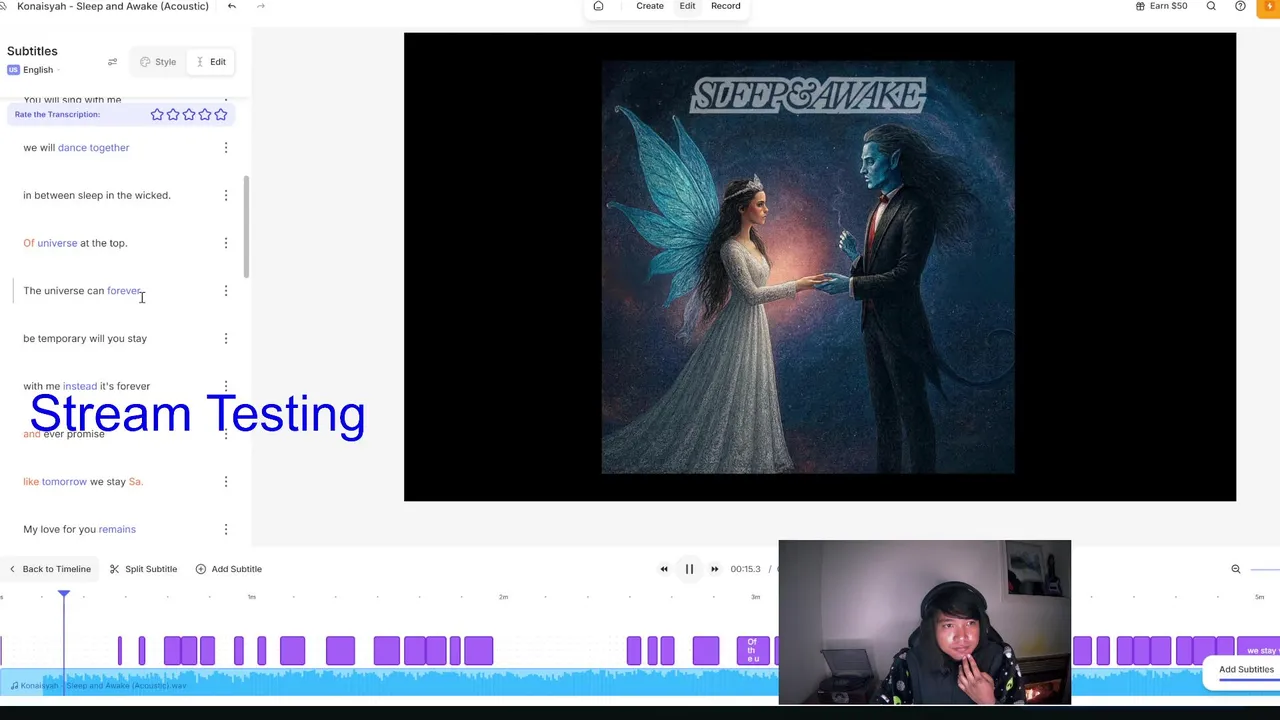
Task: Select subtitle 'The universe can forever'
Action: point(83,291)
